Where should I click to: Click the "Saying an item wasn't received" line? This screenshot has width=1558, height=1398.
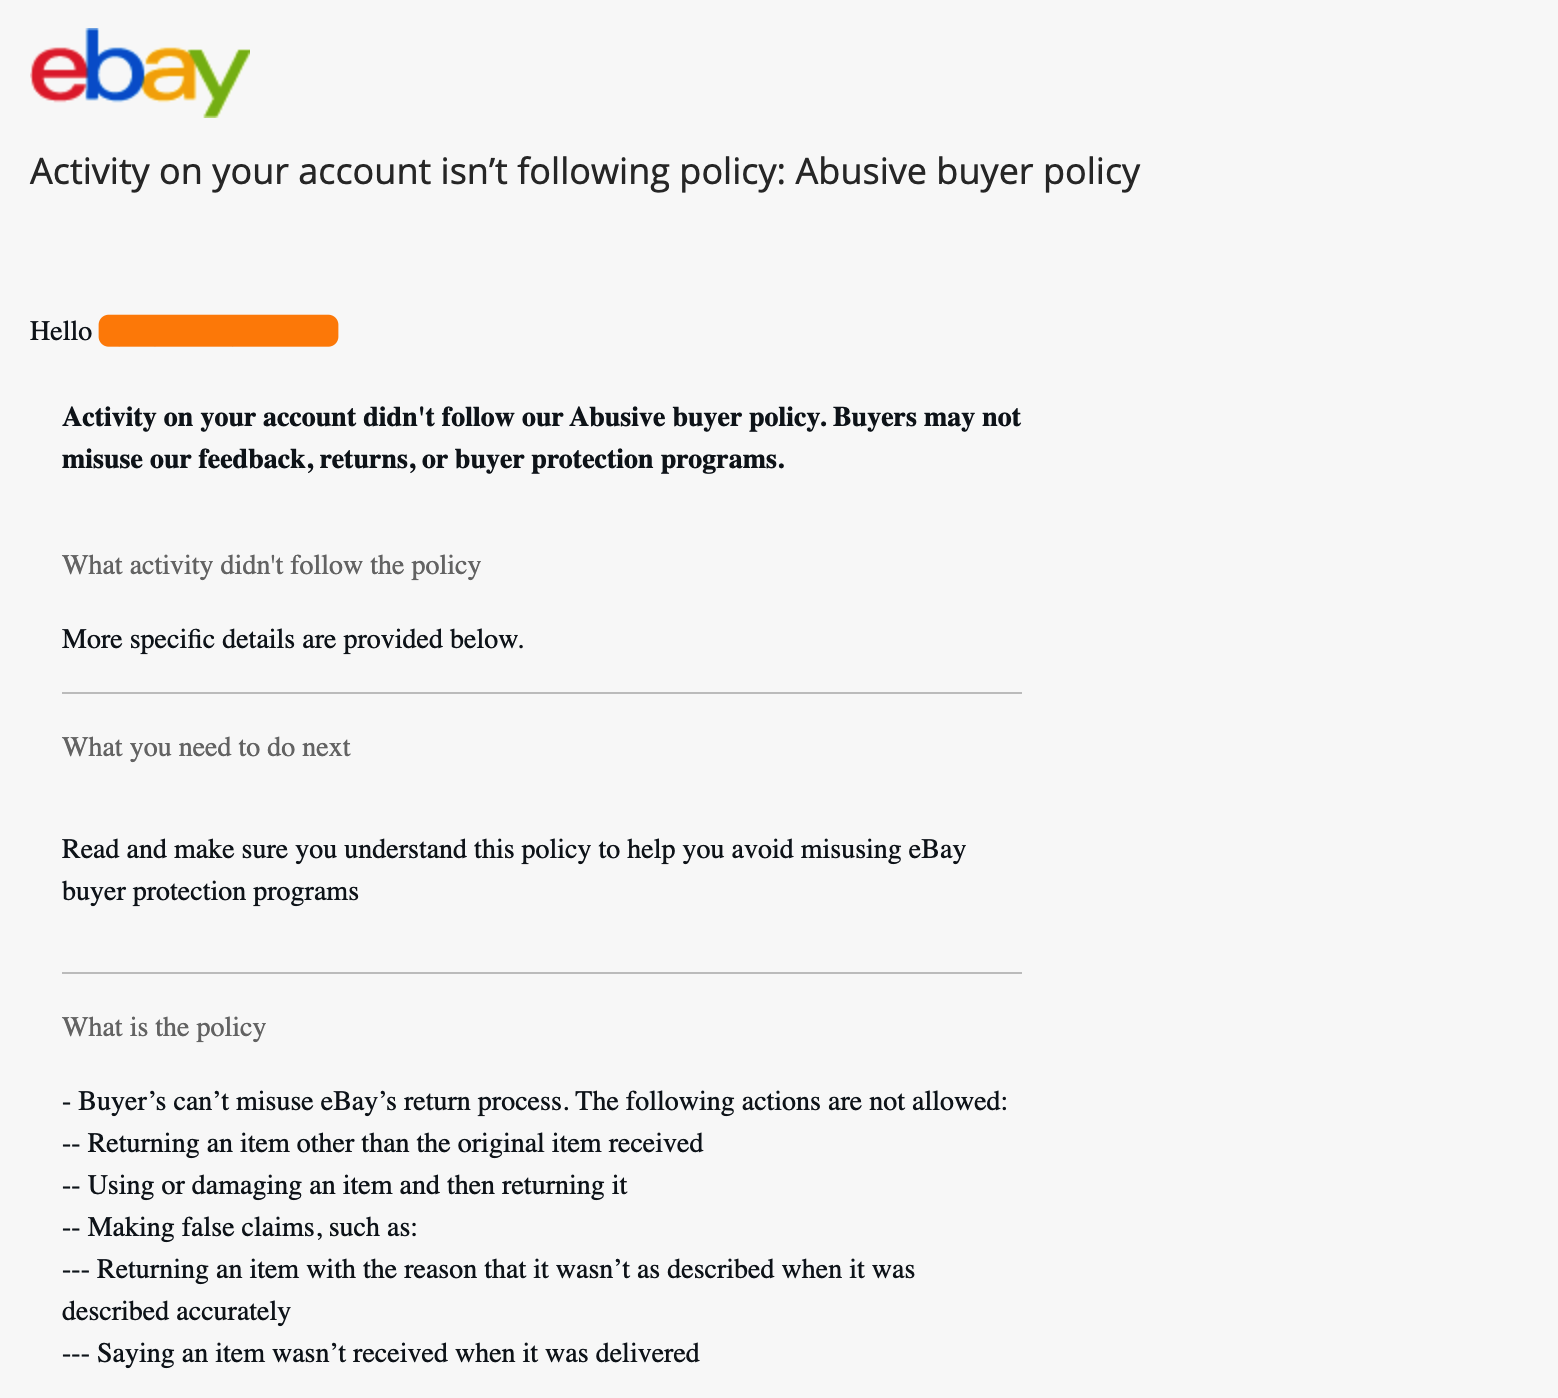[x=380, y=1354]
